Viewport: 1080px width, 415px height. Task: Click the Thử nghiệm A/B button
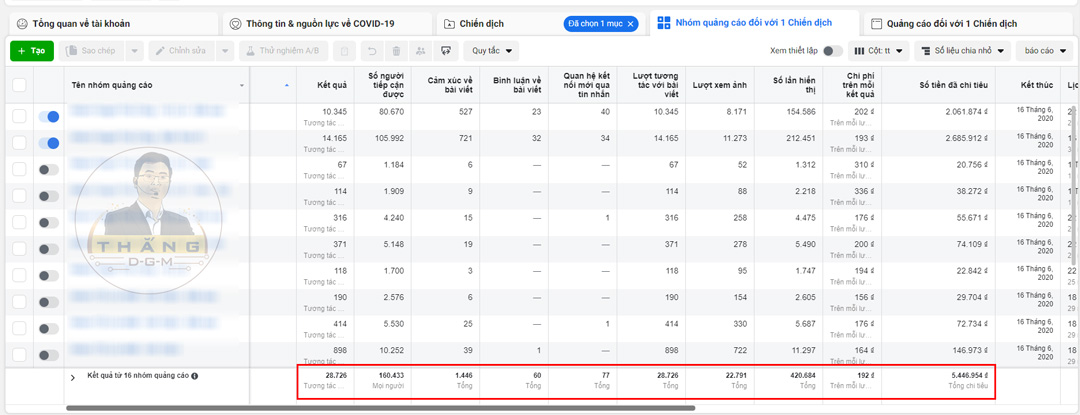coord(284,51)
